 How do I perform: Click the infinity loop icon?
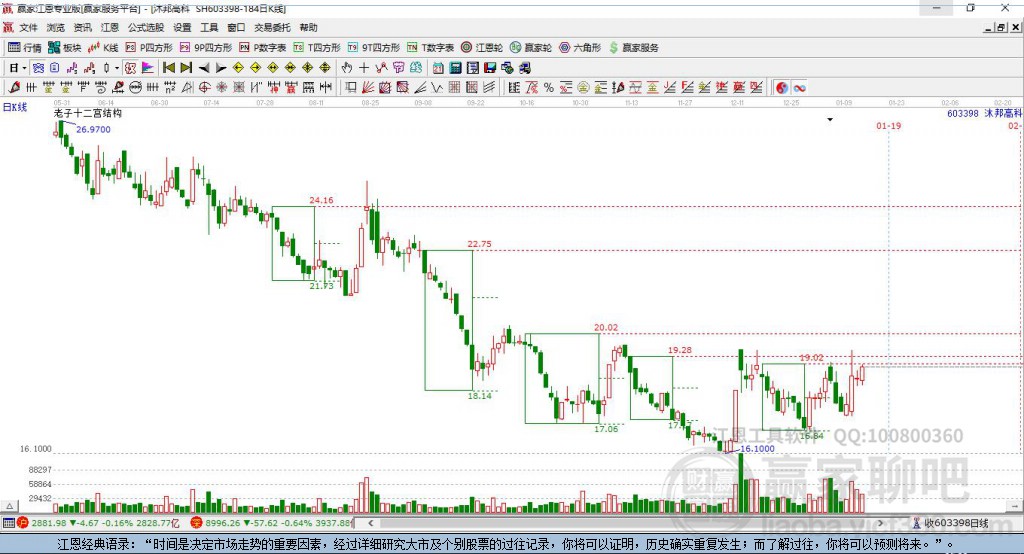click(x=799, y=88)
